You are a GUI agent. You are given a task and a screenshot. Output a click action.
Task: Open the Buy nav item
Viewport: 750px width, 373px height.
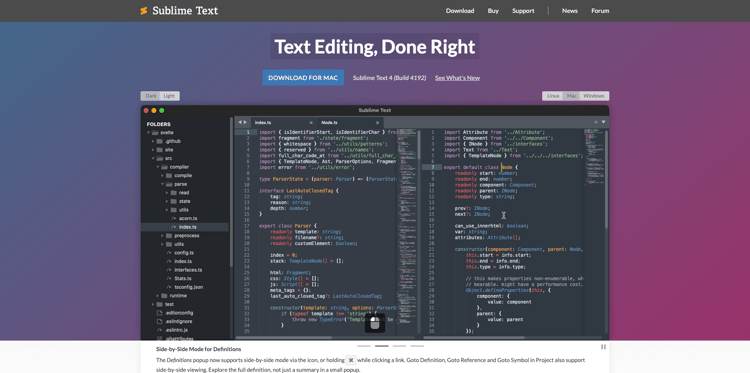coord(493,11)
